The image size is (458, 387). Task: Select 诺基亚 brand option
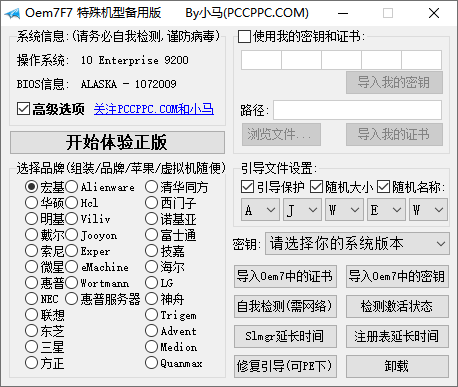click(x=151, y=219)
